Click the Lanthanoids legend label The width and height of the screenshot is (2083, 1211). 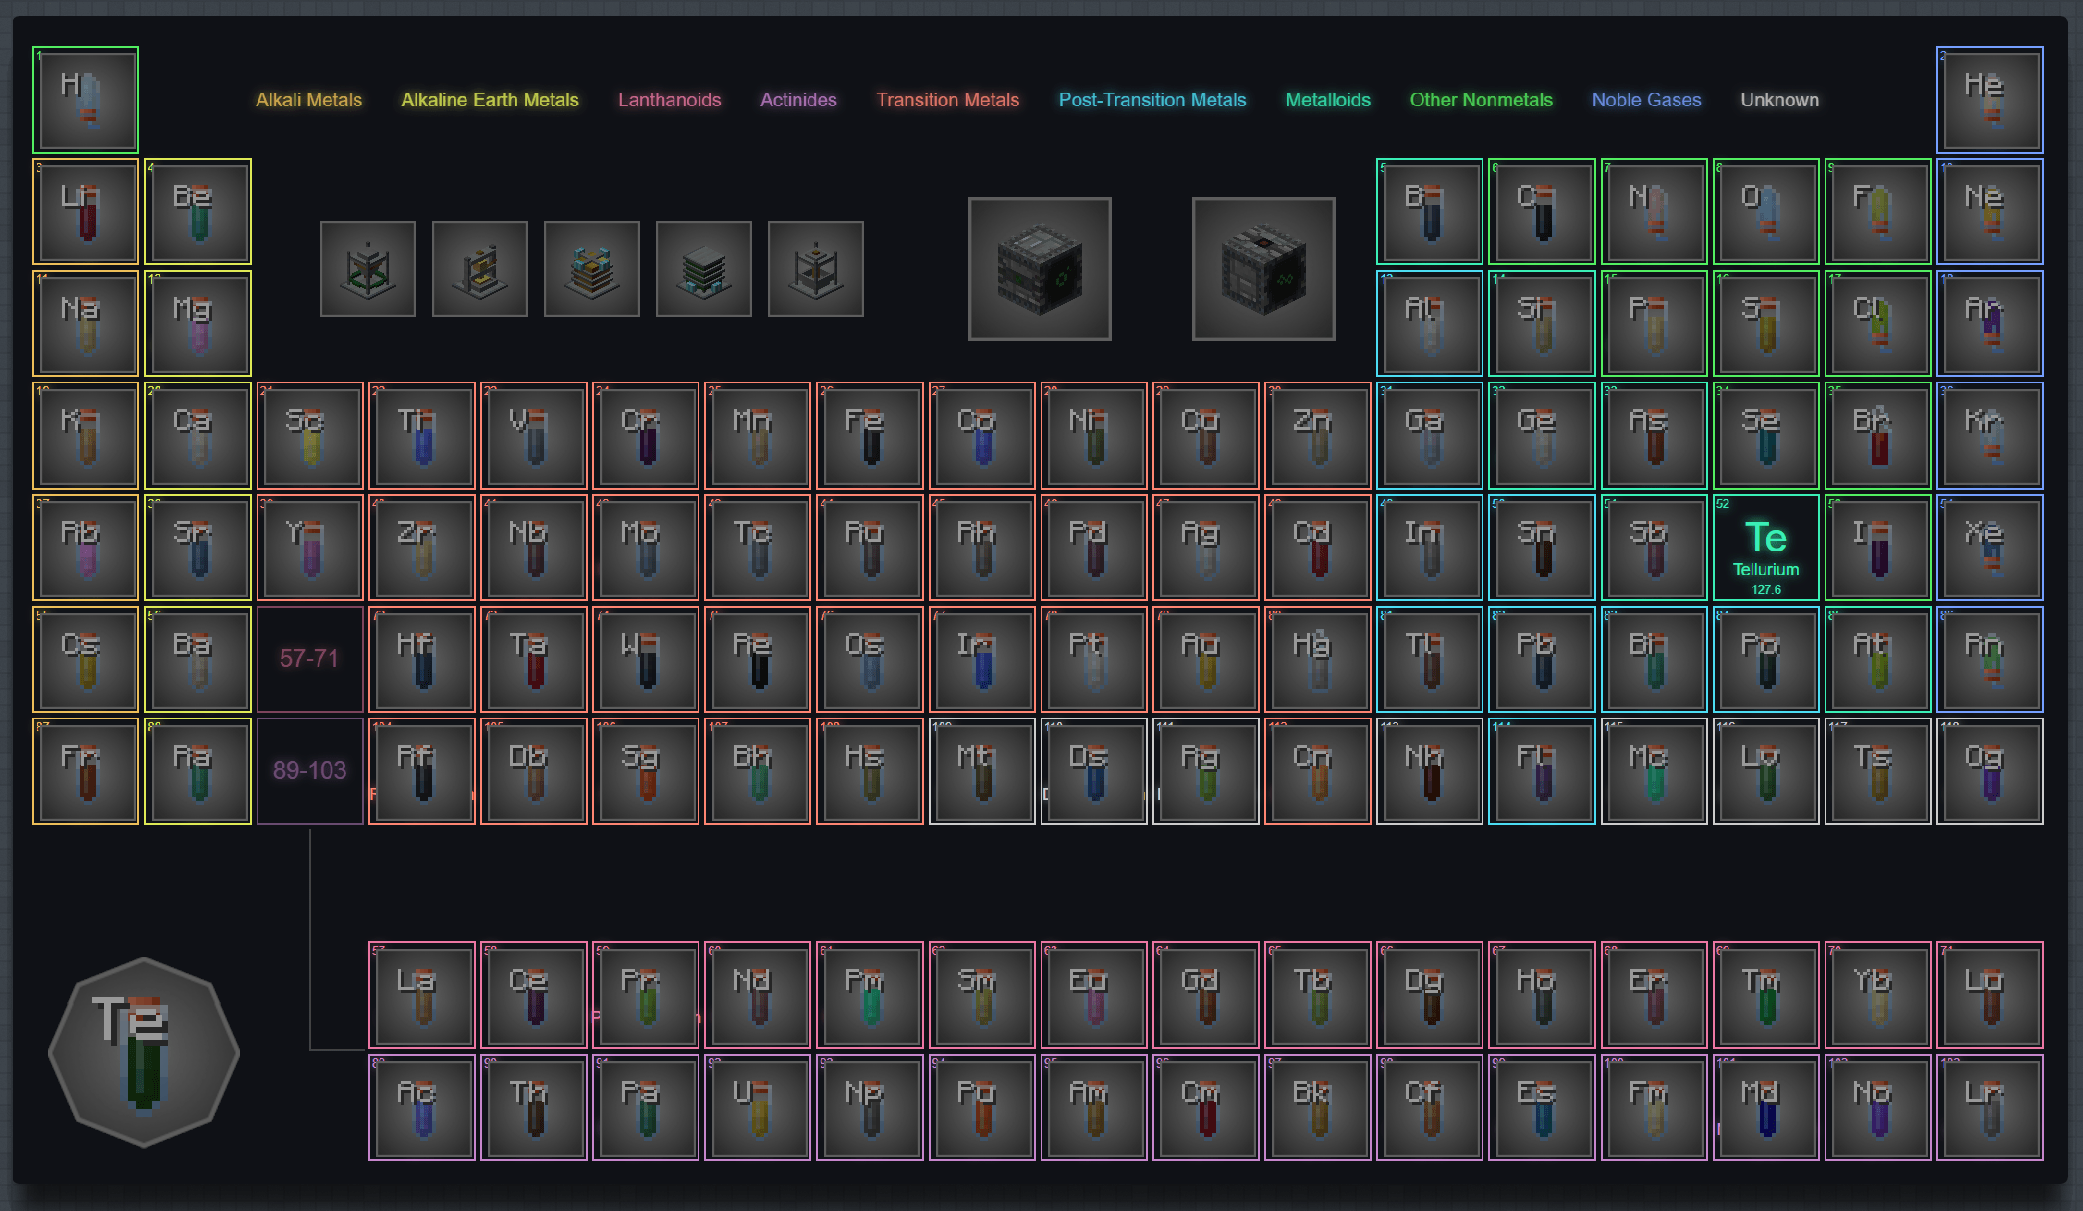pos(669,100)
